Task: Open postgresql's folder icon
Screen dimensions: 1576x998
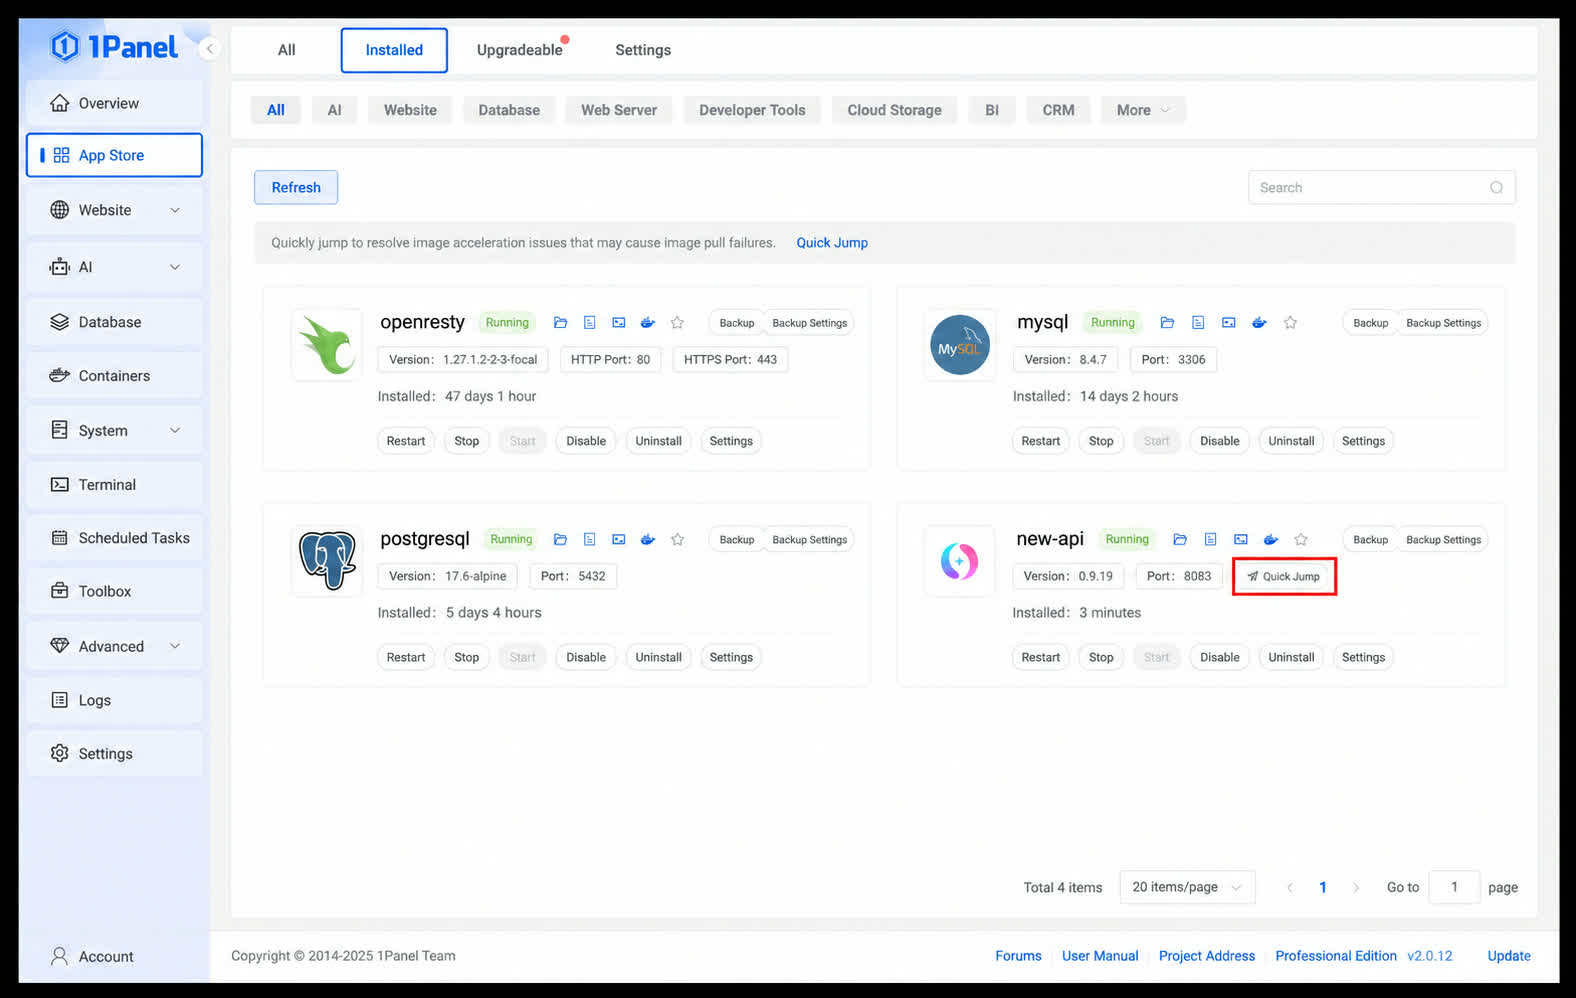Action: coord(560,540)
